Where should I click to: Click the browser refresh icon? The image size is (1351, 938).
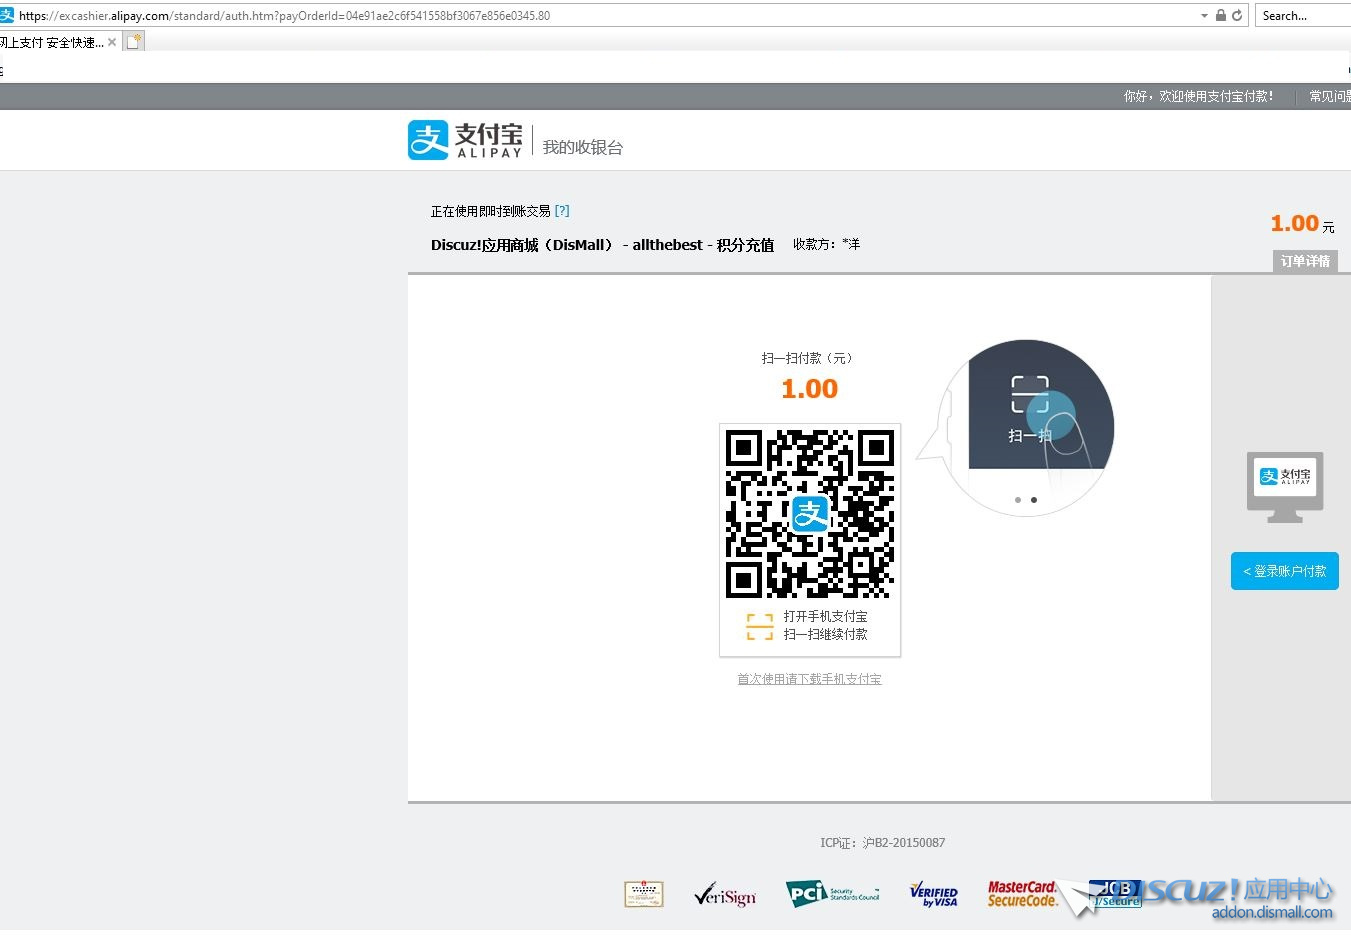(x=1237, y=15)
